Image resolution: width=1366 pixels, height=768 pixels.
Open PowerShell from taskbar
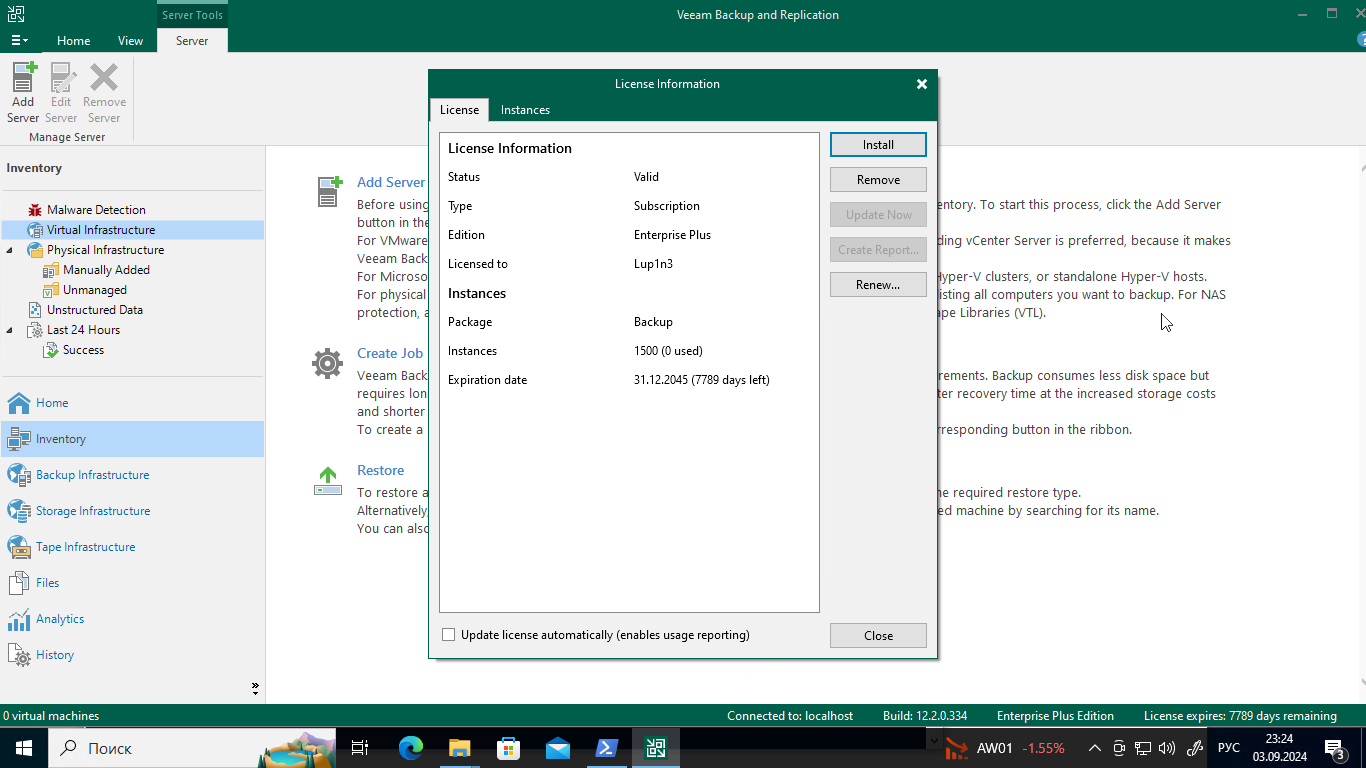click(607, 748)
